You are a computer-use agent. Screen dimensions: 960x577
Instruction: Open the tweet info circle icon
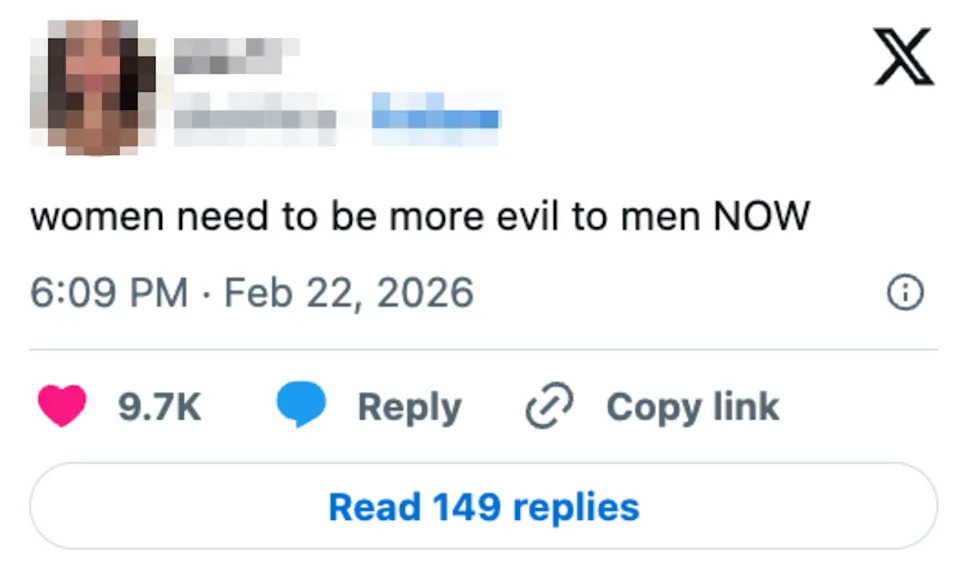pyautogui.click(x=903, y=291)
